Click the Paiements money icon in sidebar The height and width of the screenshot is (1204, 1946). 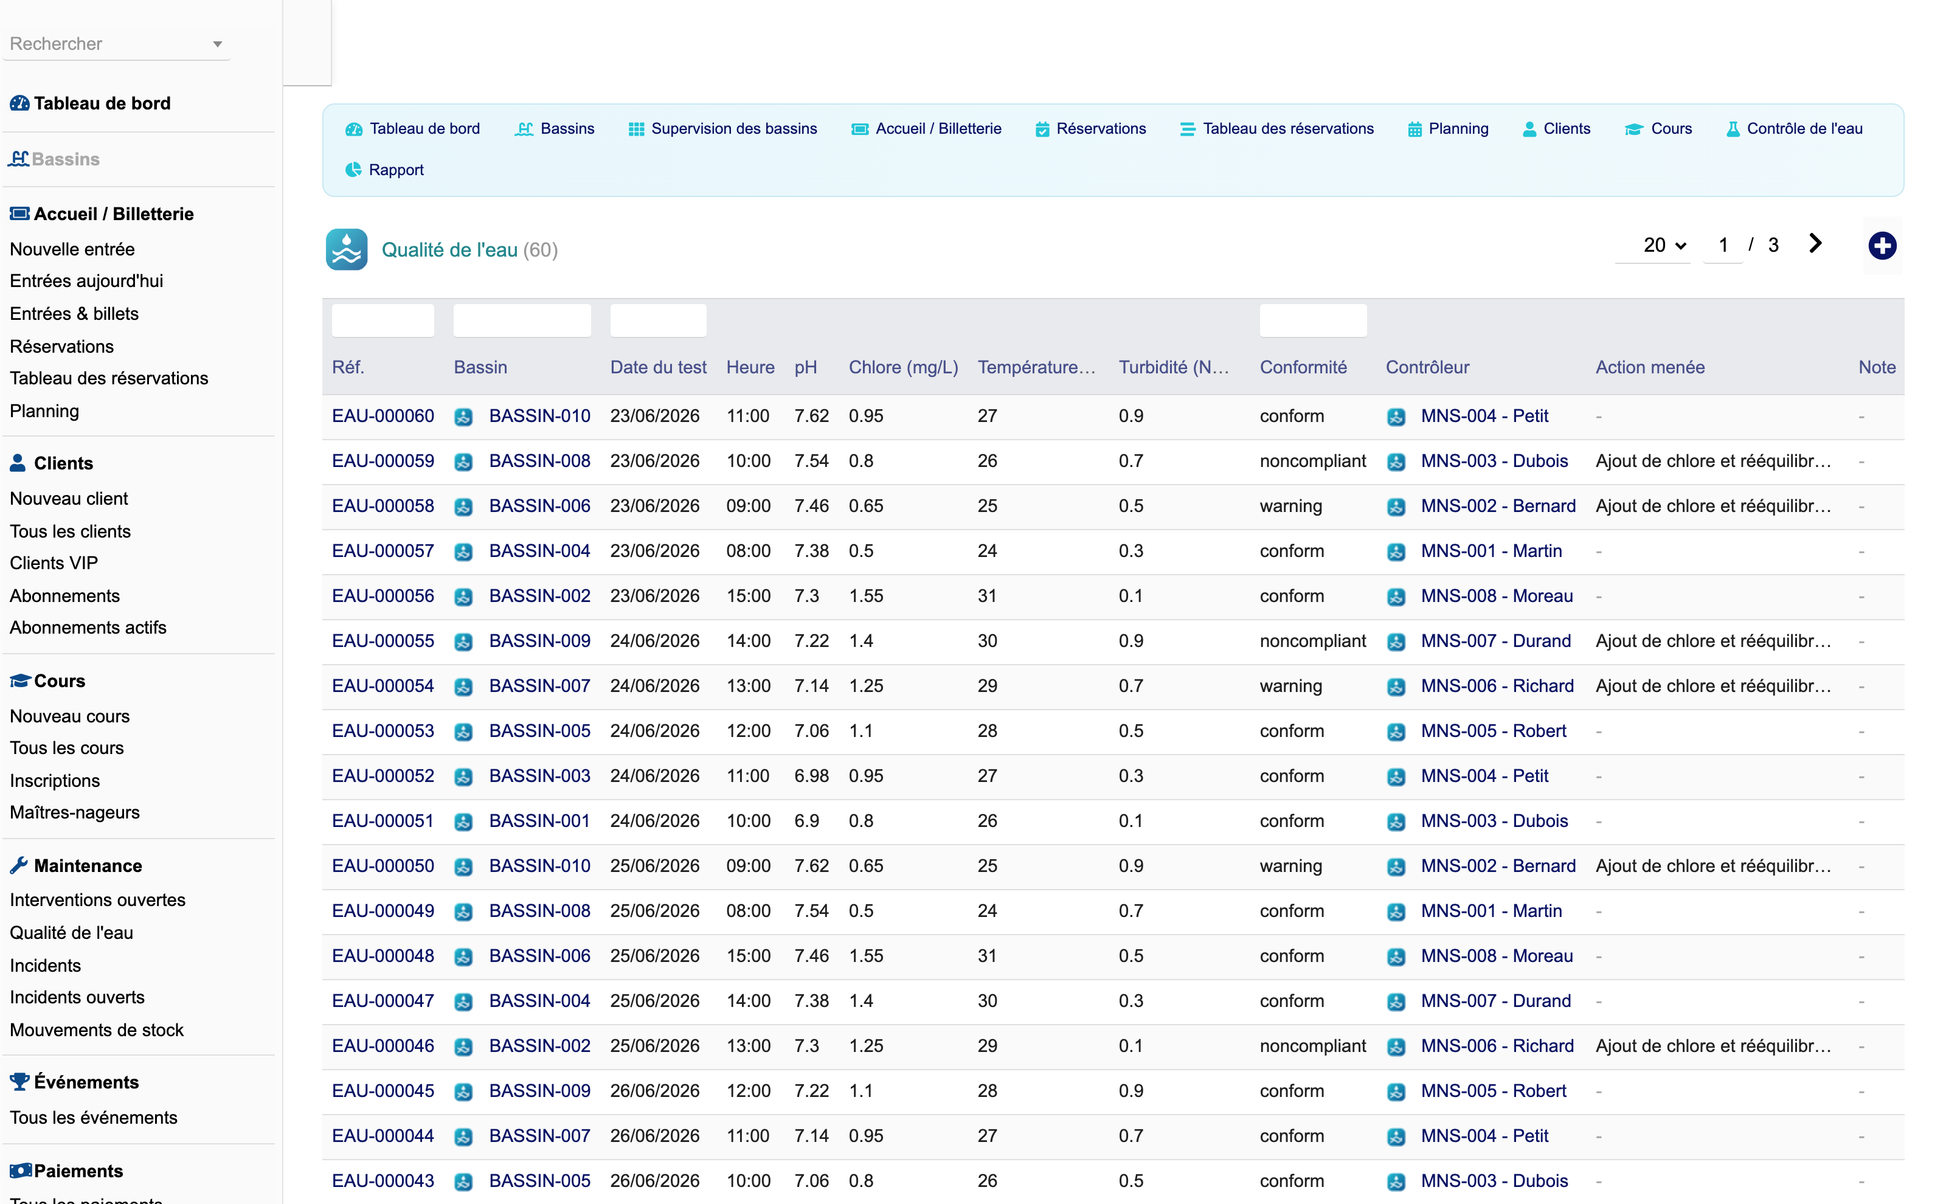(x=20, y=1171)
